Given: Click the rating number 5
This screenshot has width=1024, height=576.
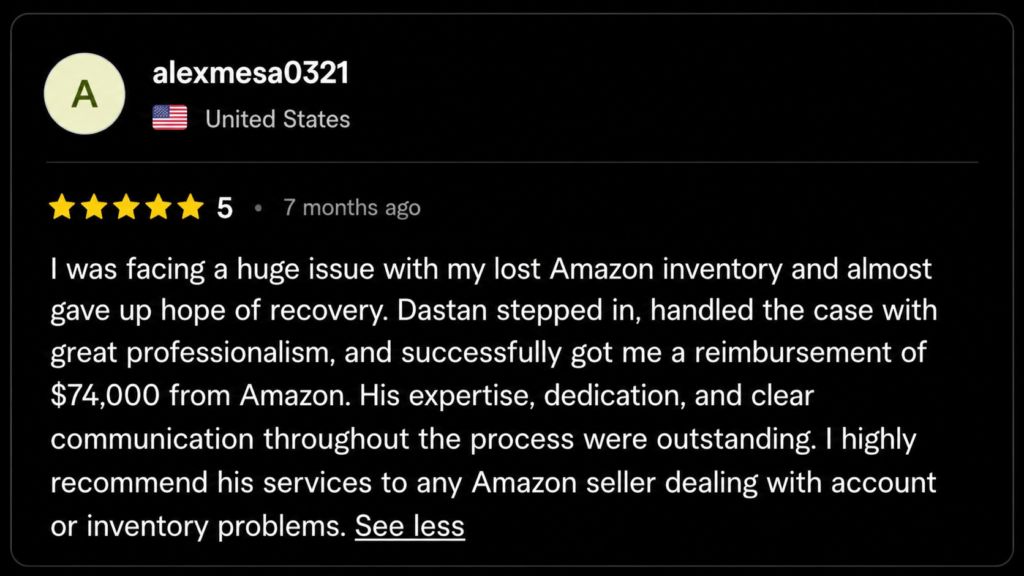Looking at the screenshot, I should tap(225, 208).
